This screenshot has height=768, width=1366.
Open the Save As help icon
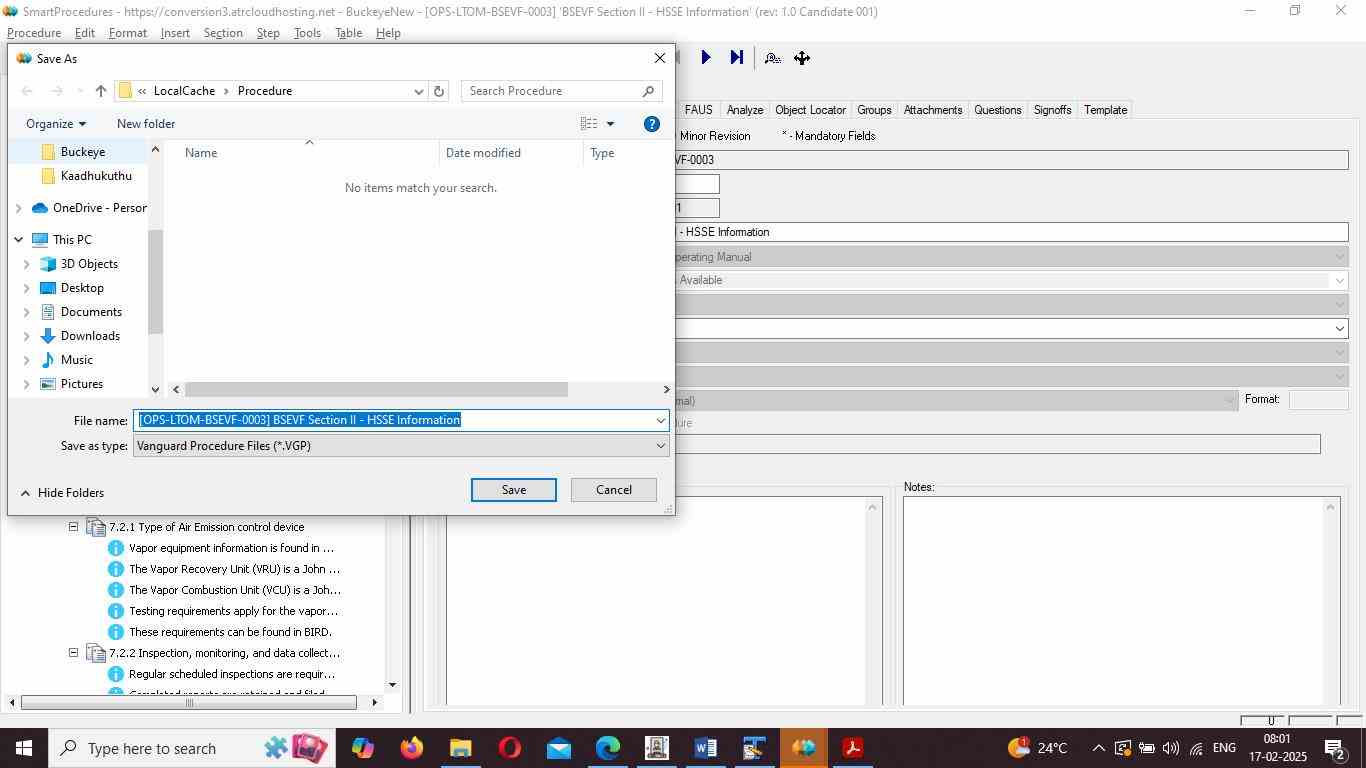point(651,124)
